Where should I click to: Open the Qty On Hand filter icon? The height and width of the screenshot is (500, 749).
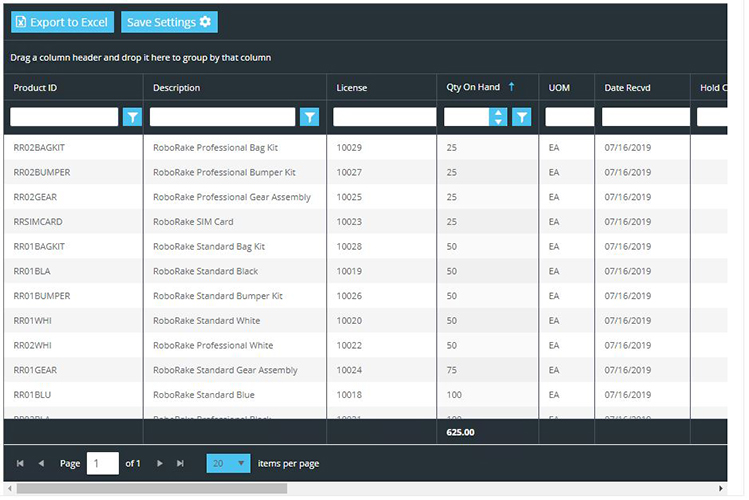pos(522,117)
